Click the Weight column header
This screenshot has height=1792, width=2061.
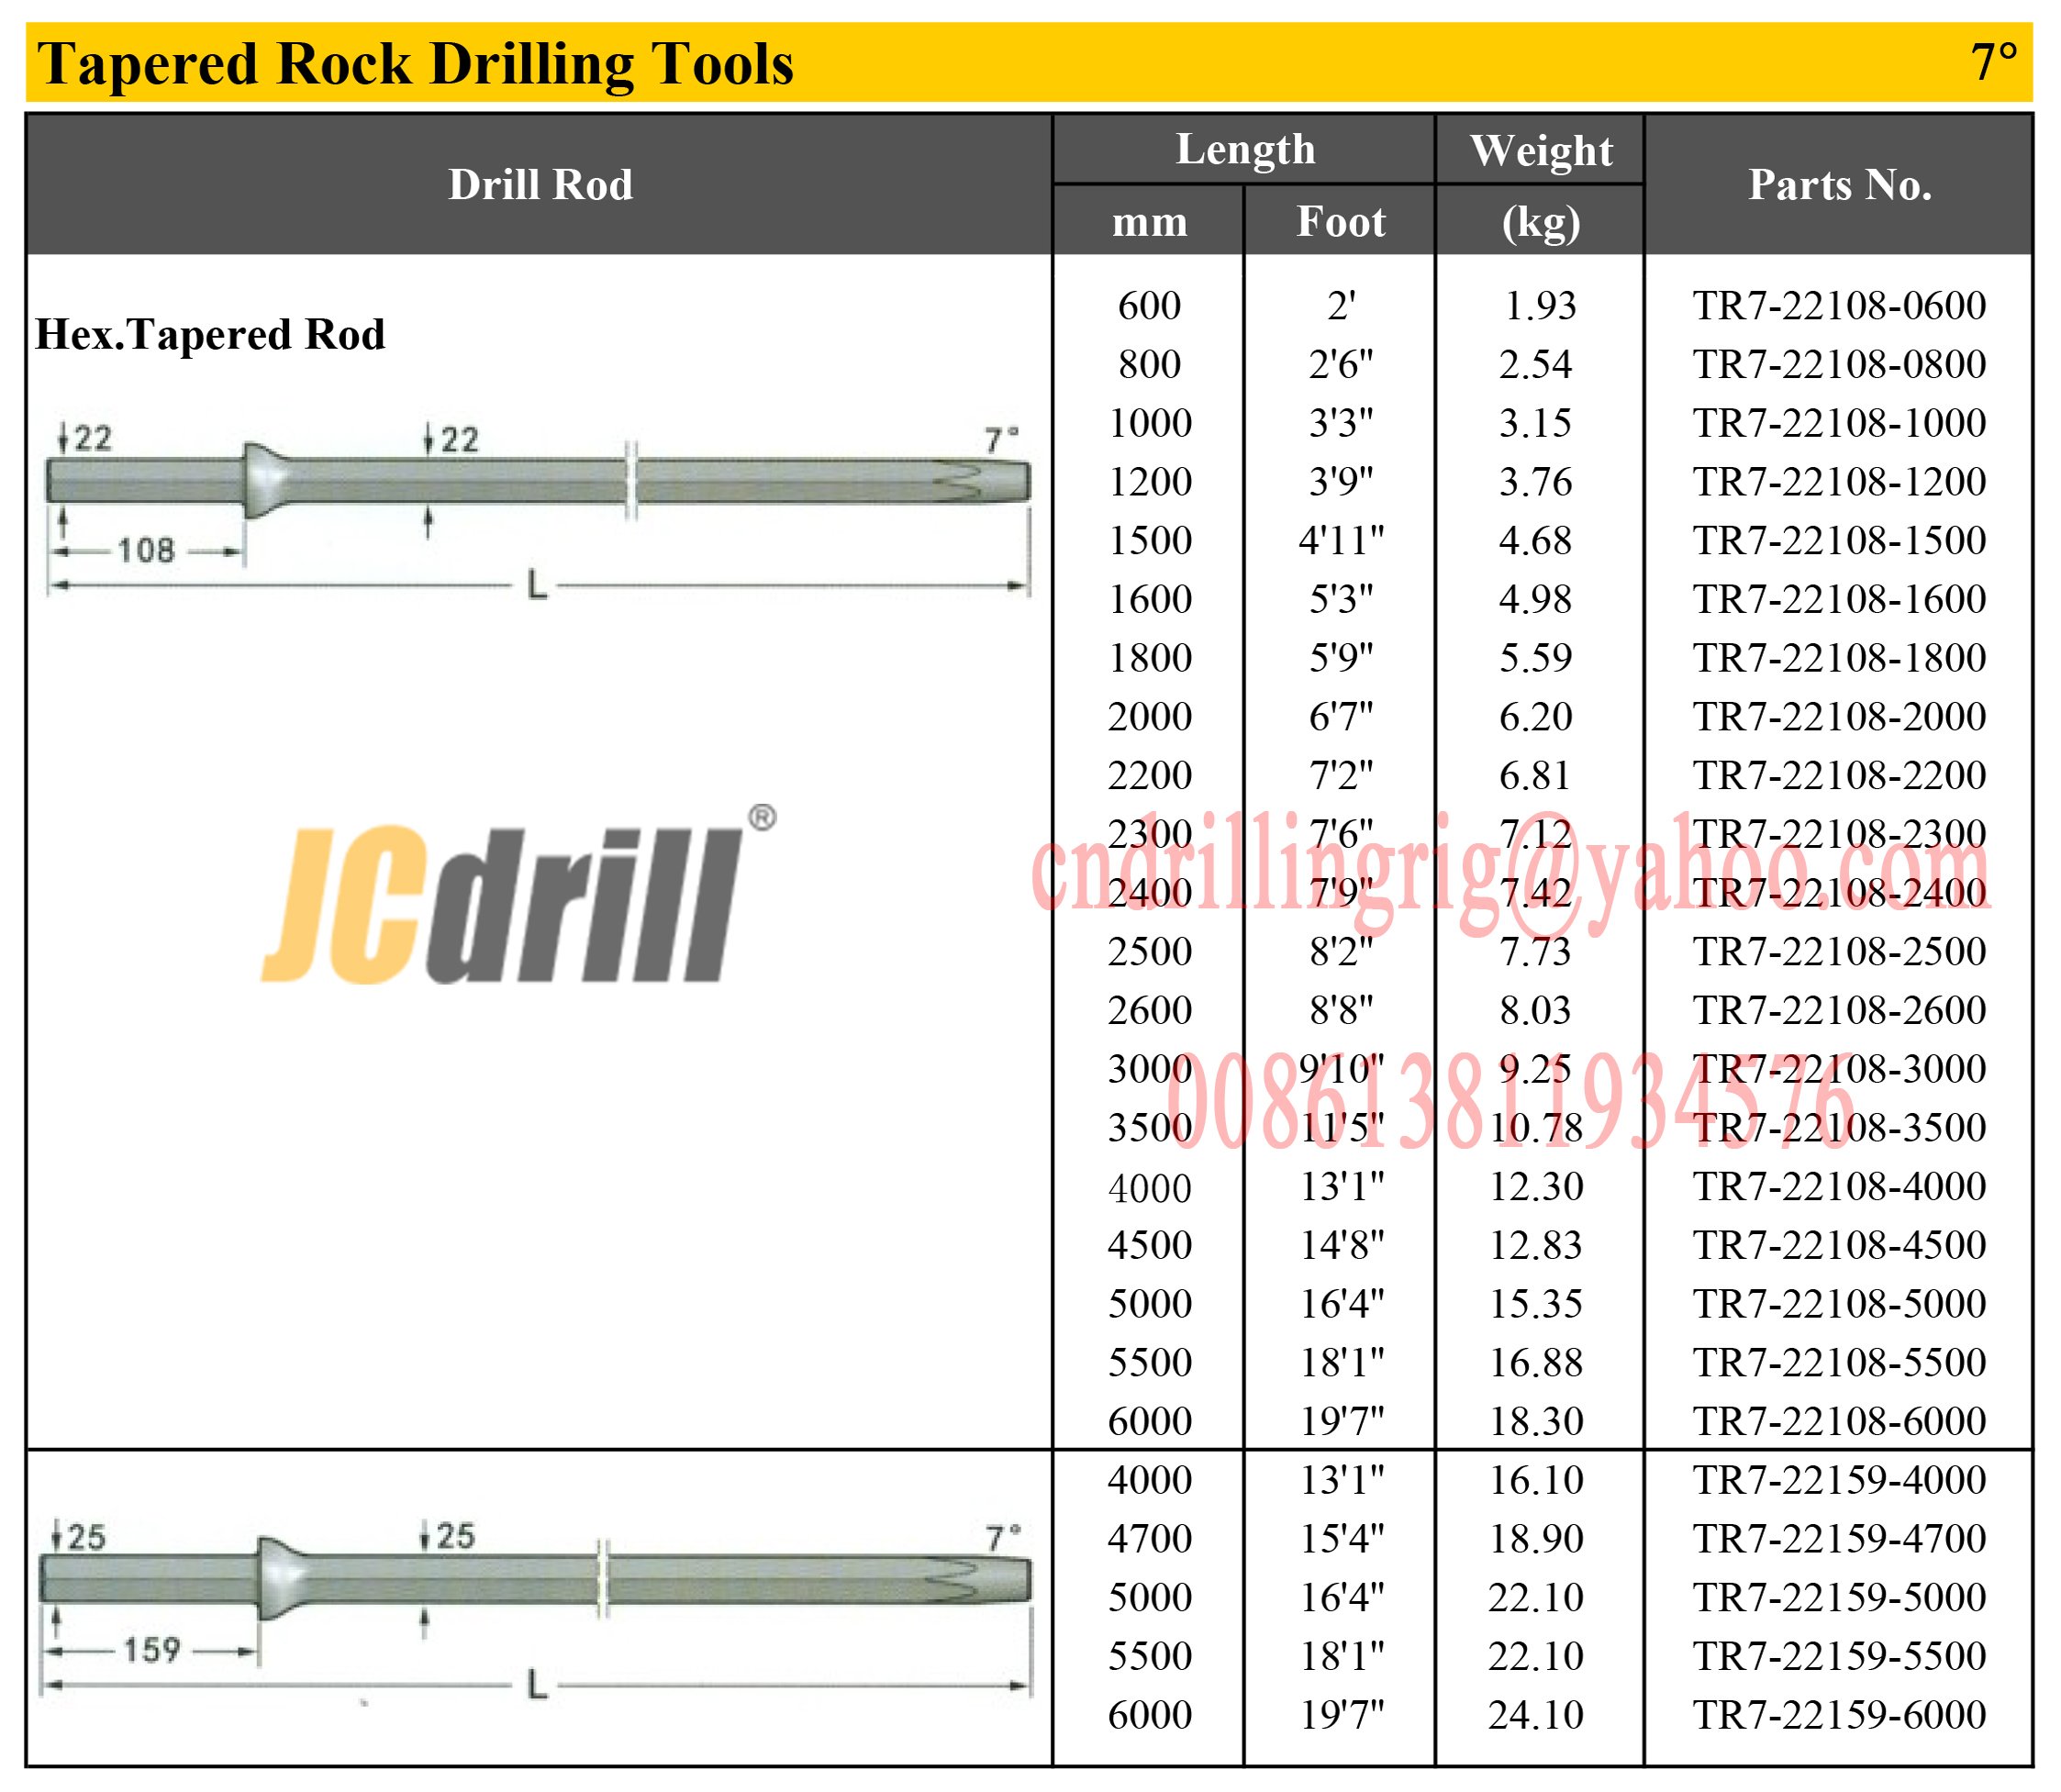point(1540,151)
